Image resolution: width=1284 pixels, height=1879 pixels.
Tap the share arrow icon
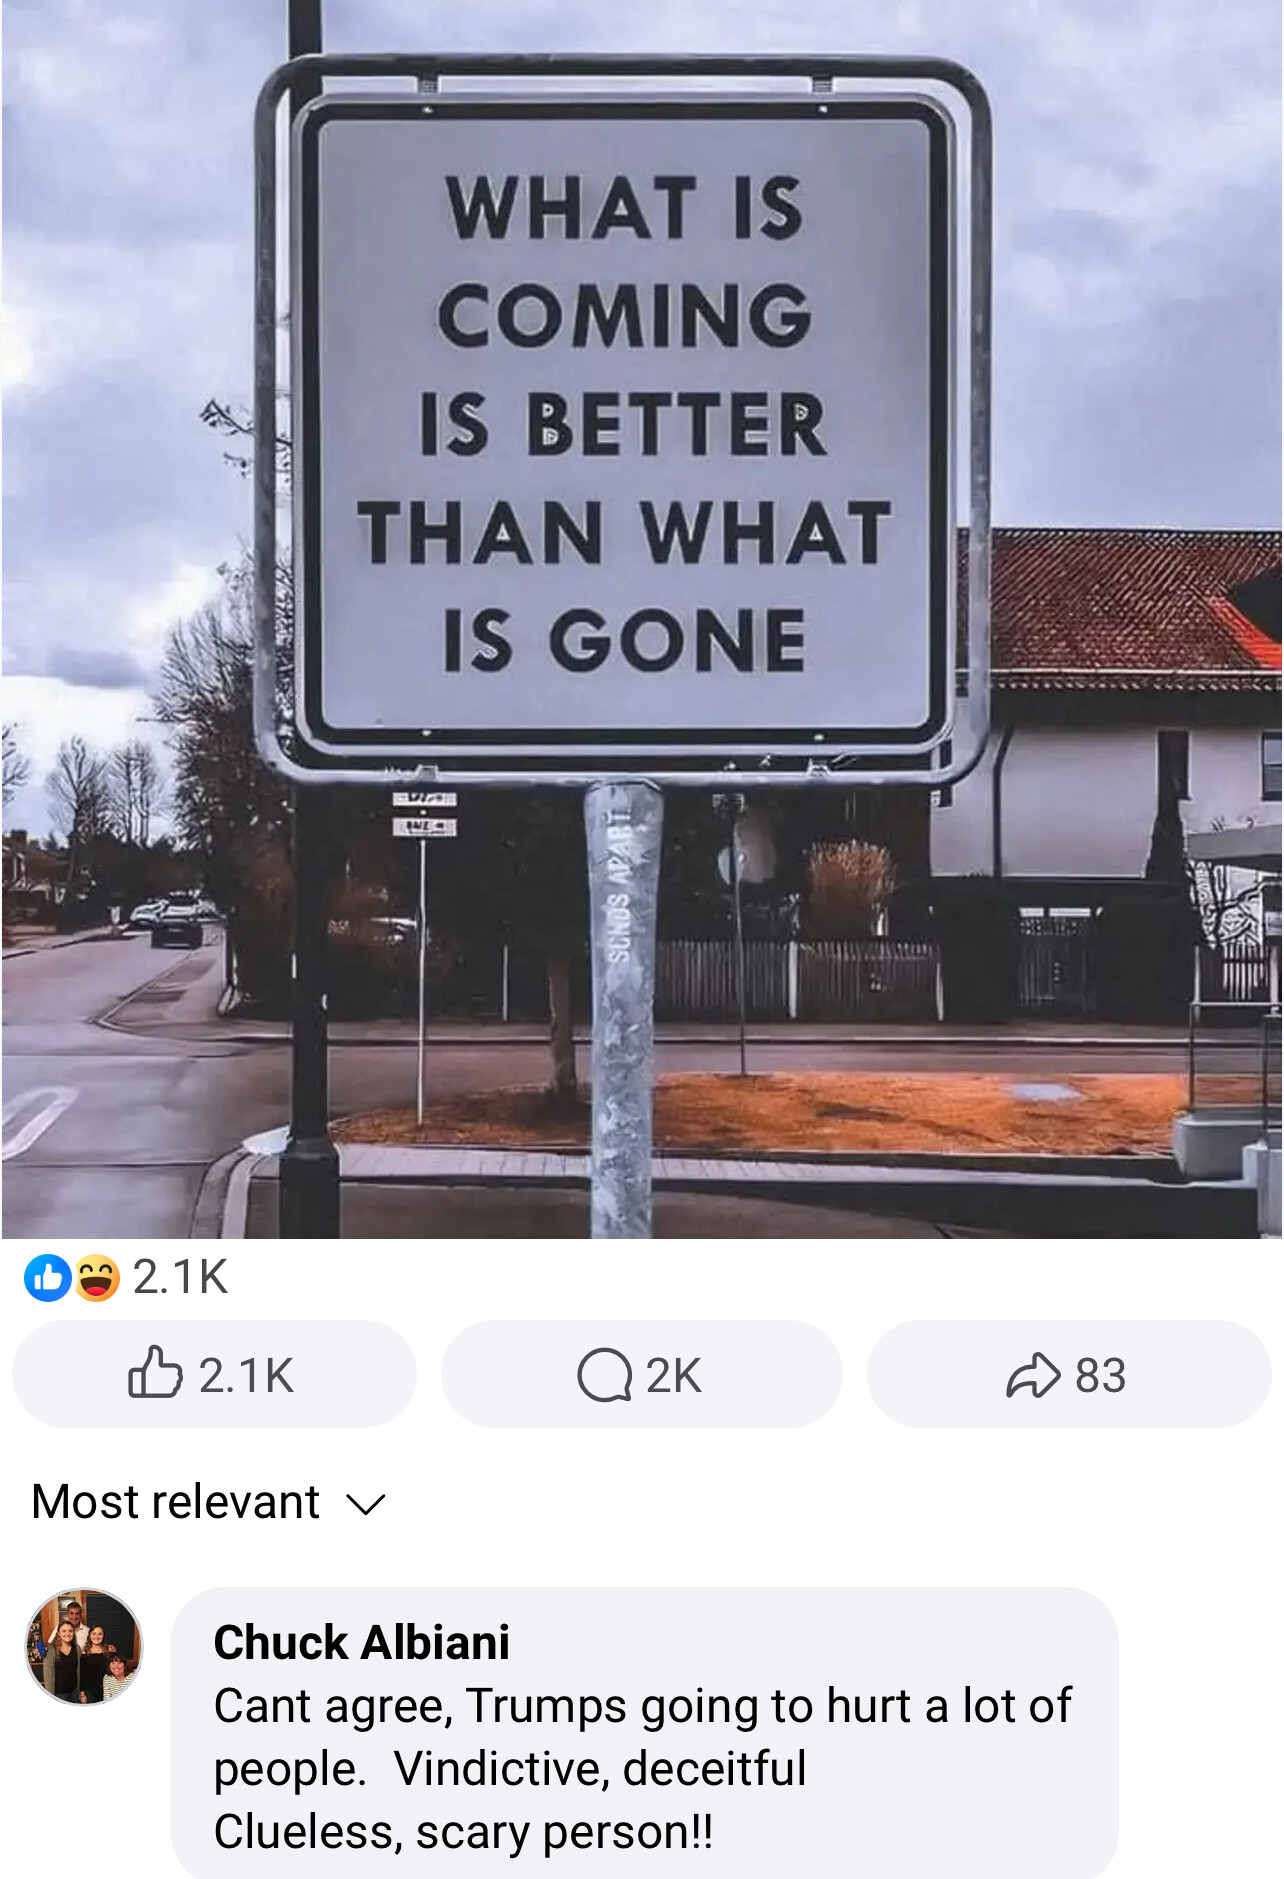[1033, 1375]
